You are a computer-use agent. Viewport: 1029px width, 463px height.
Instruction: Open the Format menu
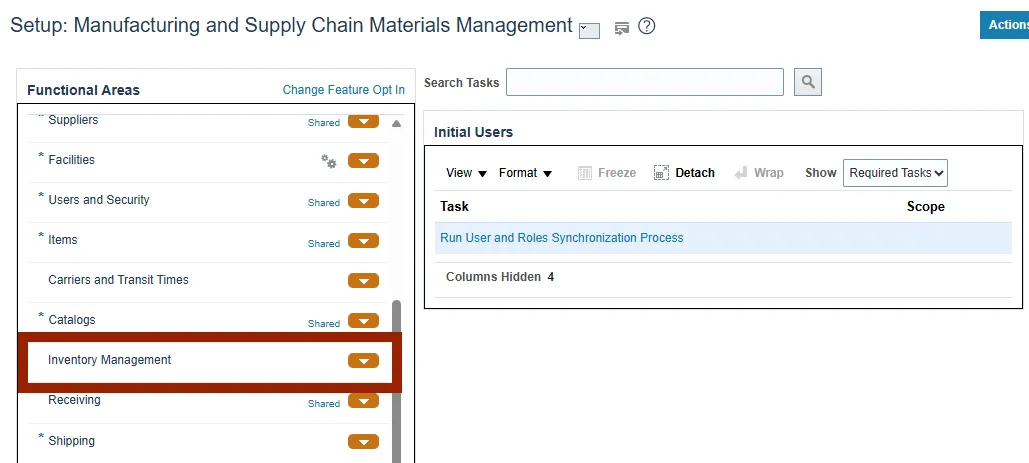tap(525, 173)
